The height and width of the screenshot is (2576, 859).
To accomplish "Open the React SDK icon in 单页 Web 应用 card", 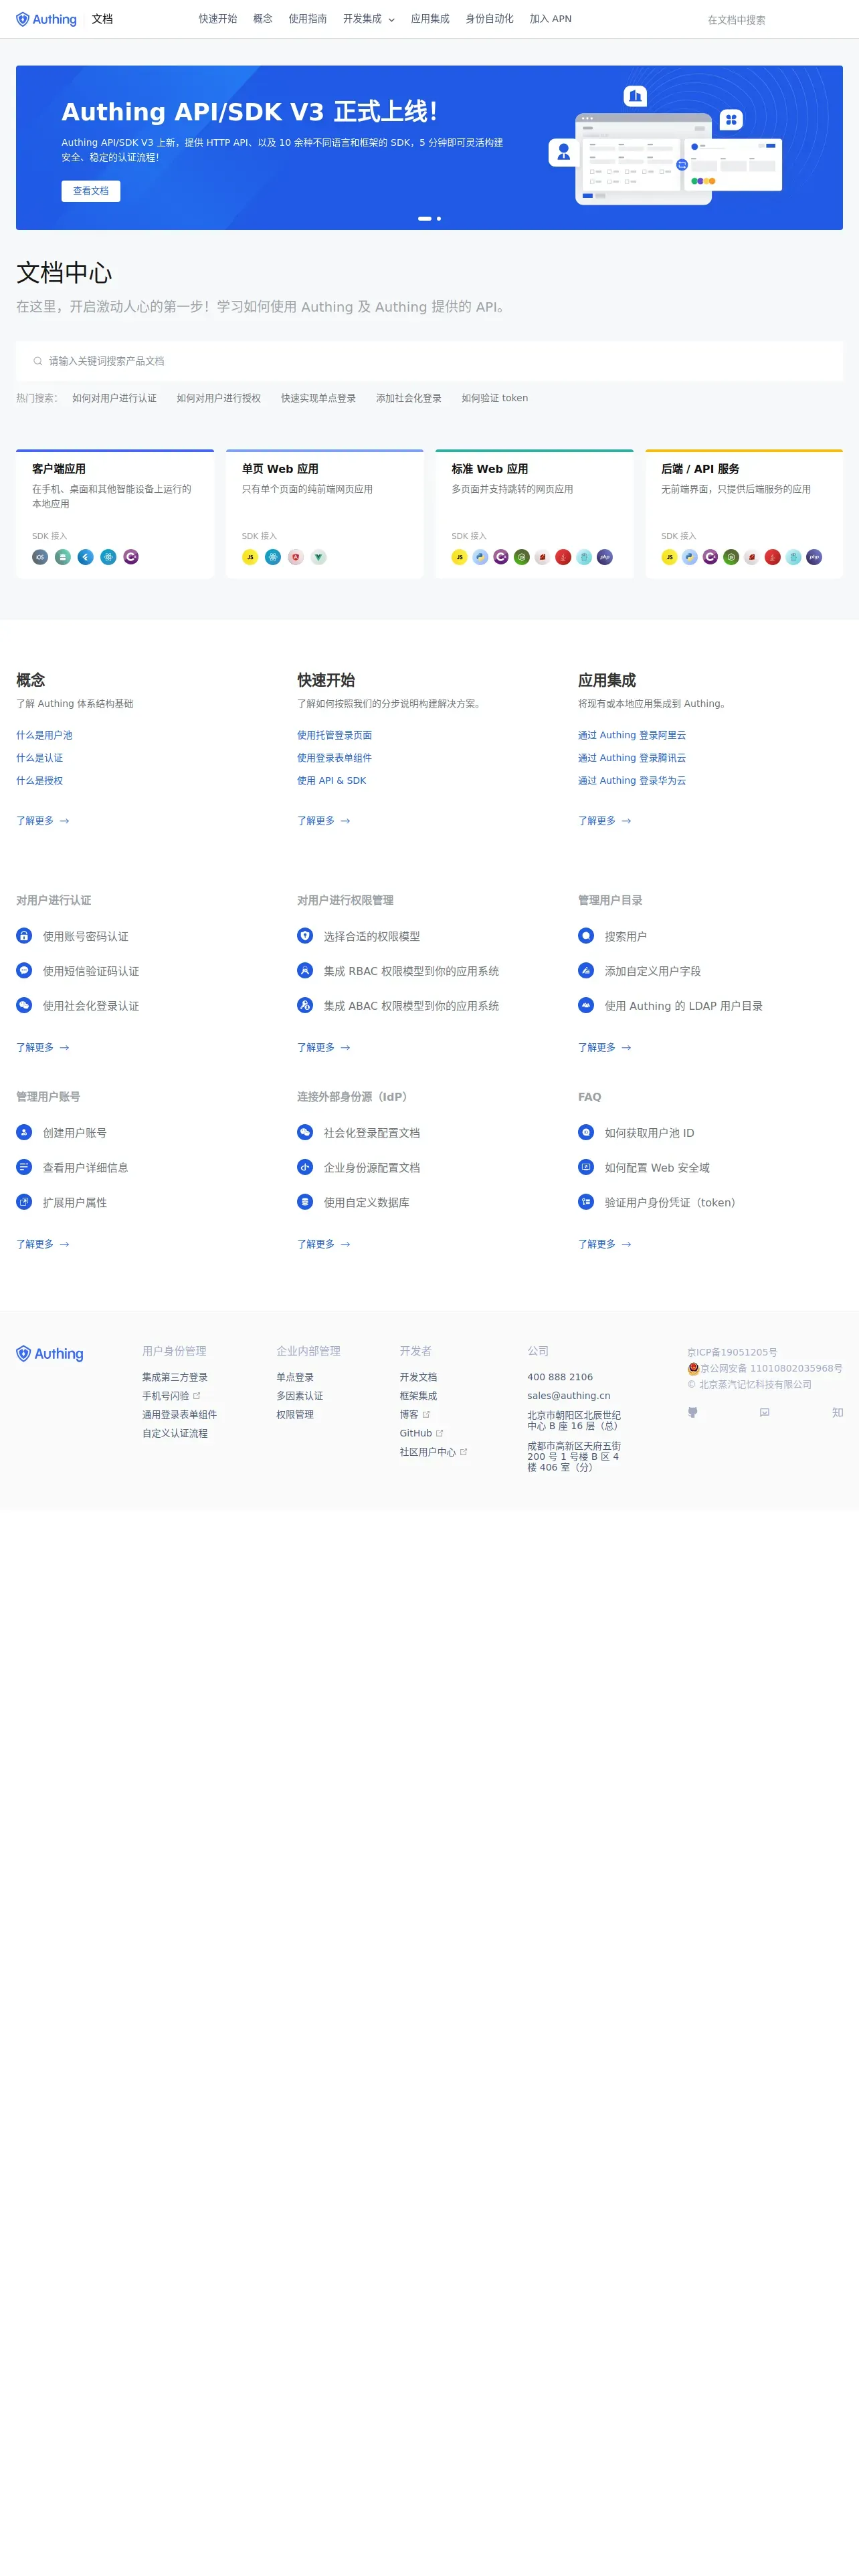I will pos(273,557).
